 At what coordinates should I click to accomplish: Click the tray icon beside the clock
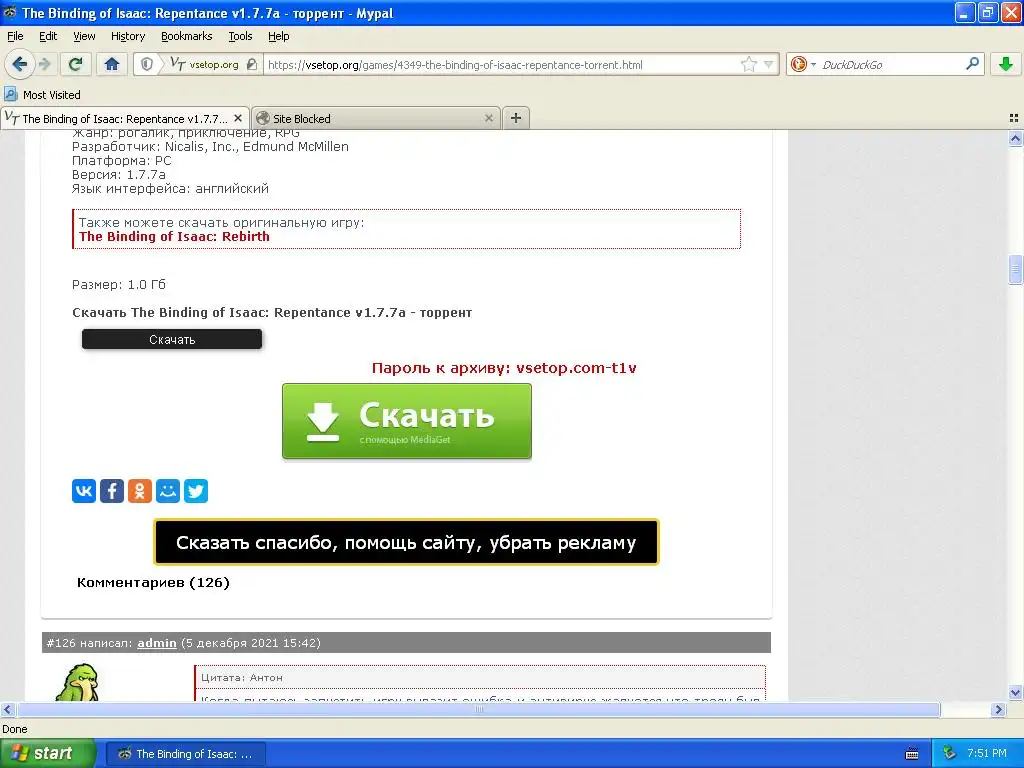(x=949, y=754)
